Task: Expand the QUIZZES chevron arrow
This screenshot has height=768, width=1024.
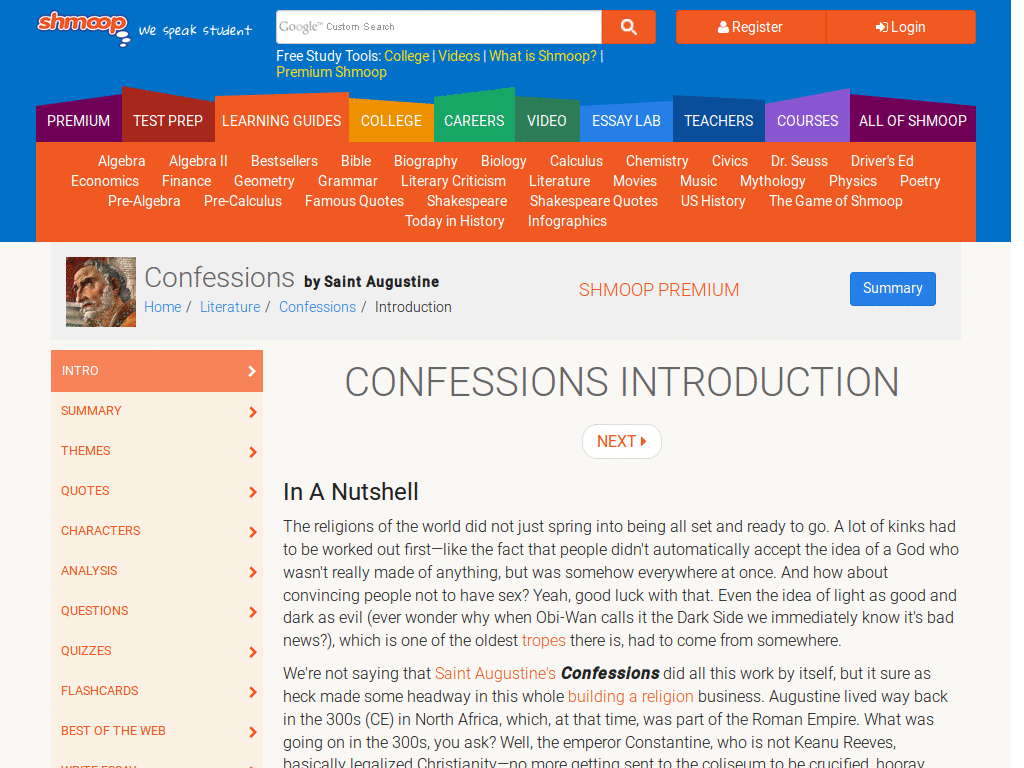Action: tap(253, 652)
